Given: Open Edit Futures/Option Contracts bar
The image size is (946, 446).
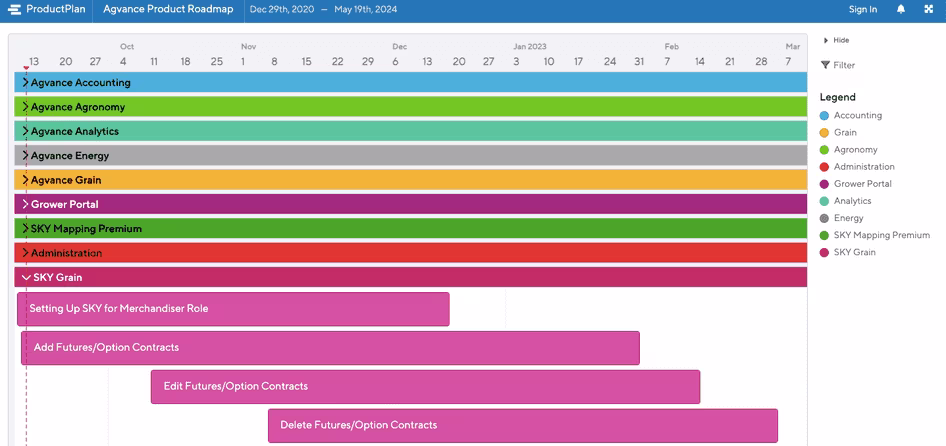Looking at the screenshot, I should tap(425, 387).
